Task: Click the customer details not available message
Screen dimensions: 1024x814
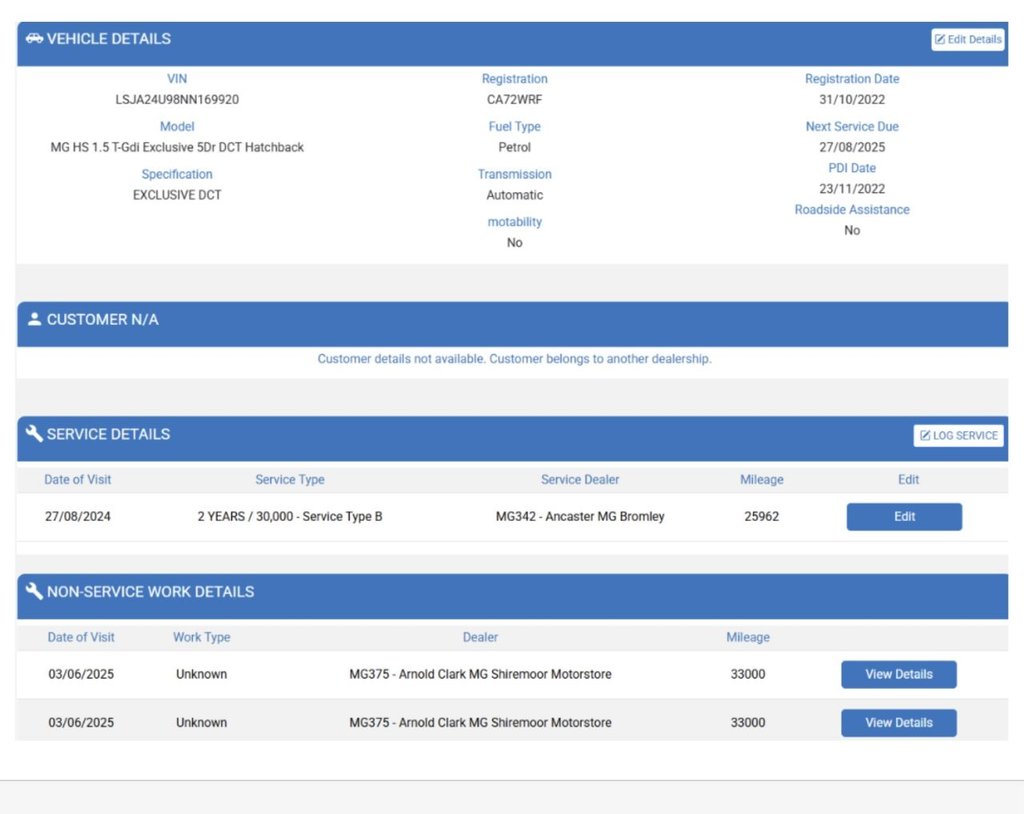Action: pos(514,359)
